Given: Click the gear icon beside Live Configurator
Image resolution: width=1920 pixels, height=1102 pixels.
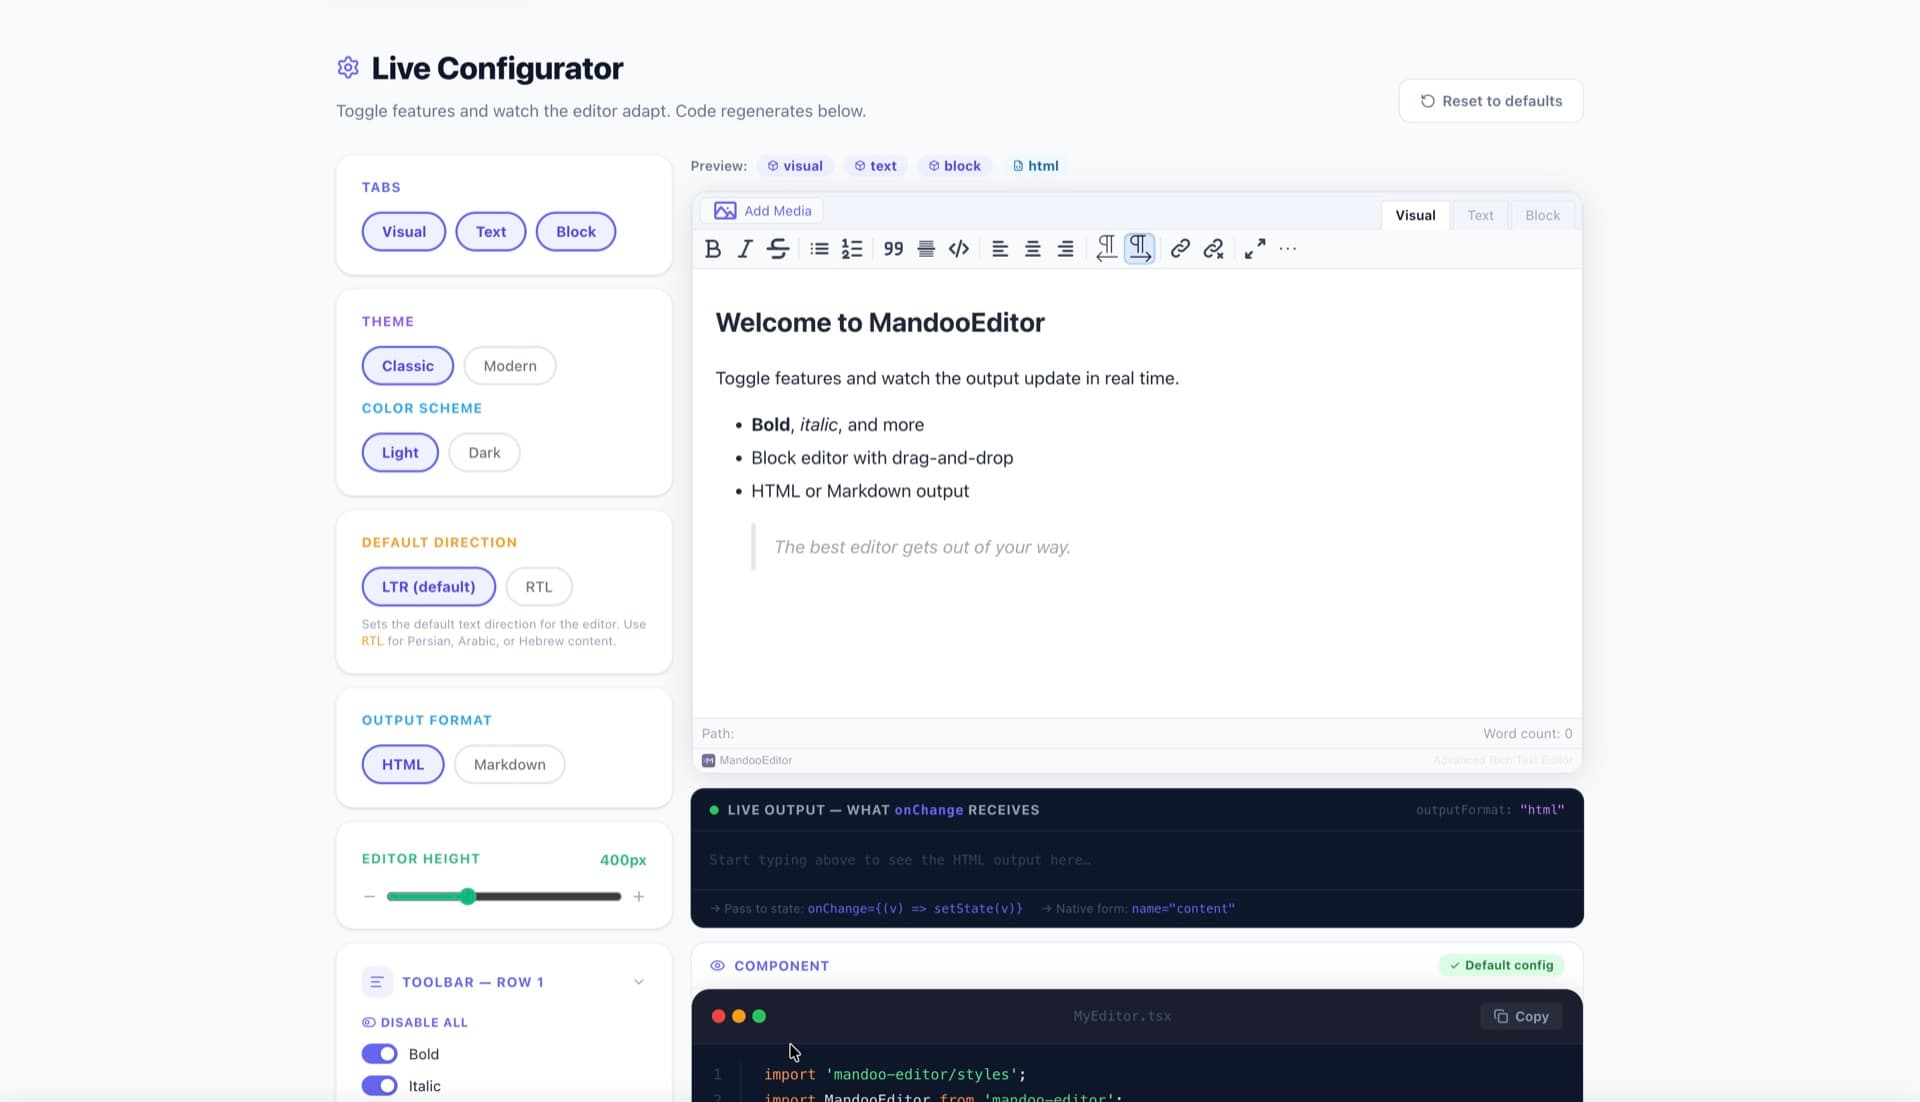Looking at the screenshot, I should [x=348, y=67].
